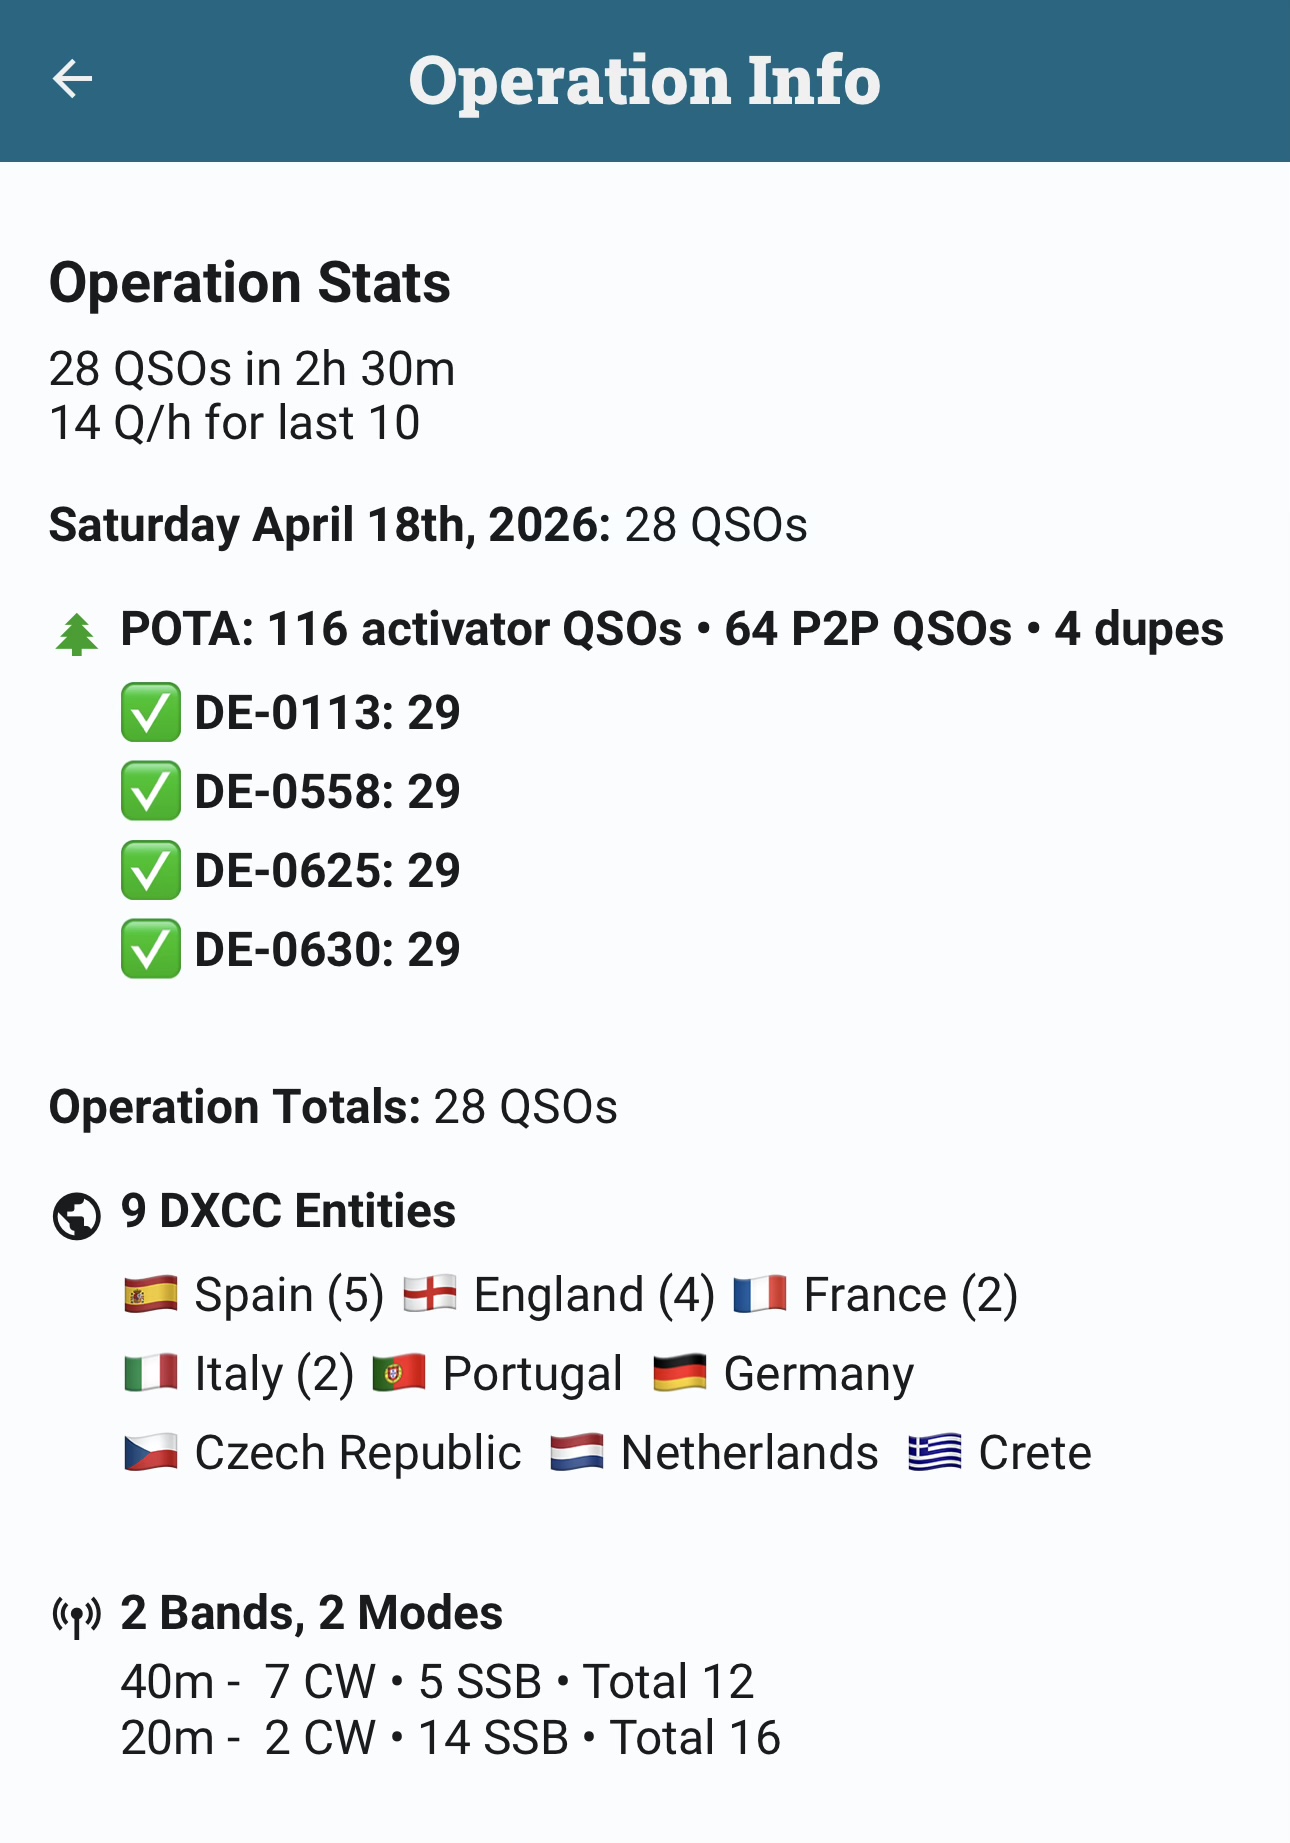Click the 9 DXCC Entities heading

click(x=288, y=1211)
